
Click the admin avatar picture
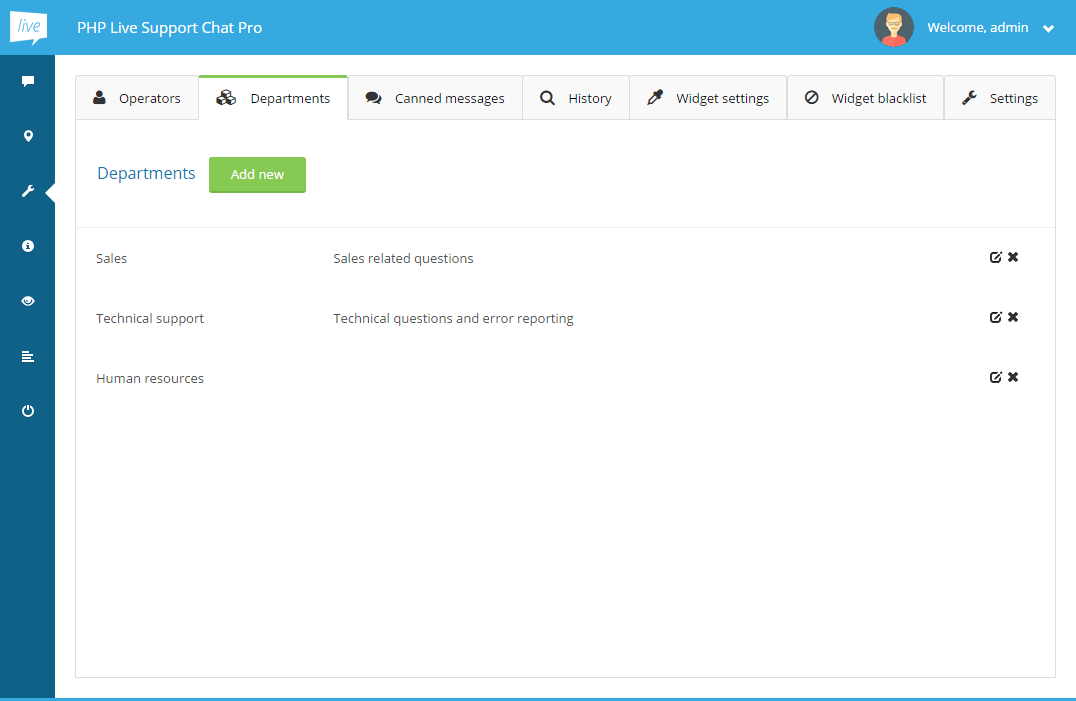pyautogui.click(x=893, y=27)
